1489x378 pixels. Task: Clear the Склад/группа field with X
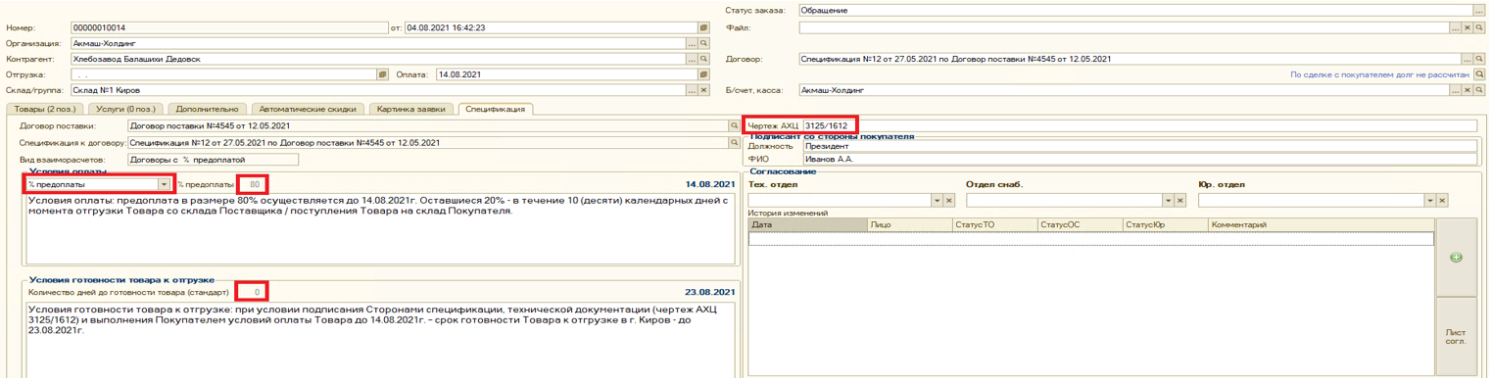tap(703, 90)
